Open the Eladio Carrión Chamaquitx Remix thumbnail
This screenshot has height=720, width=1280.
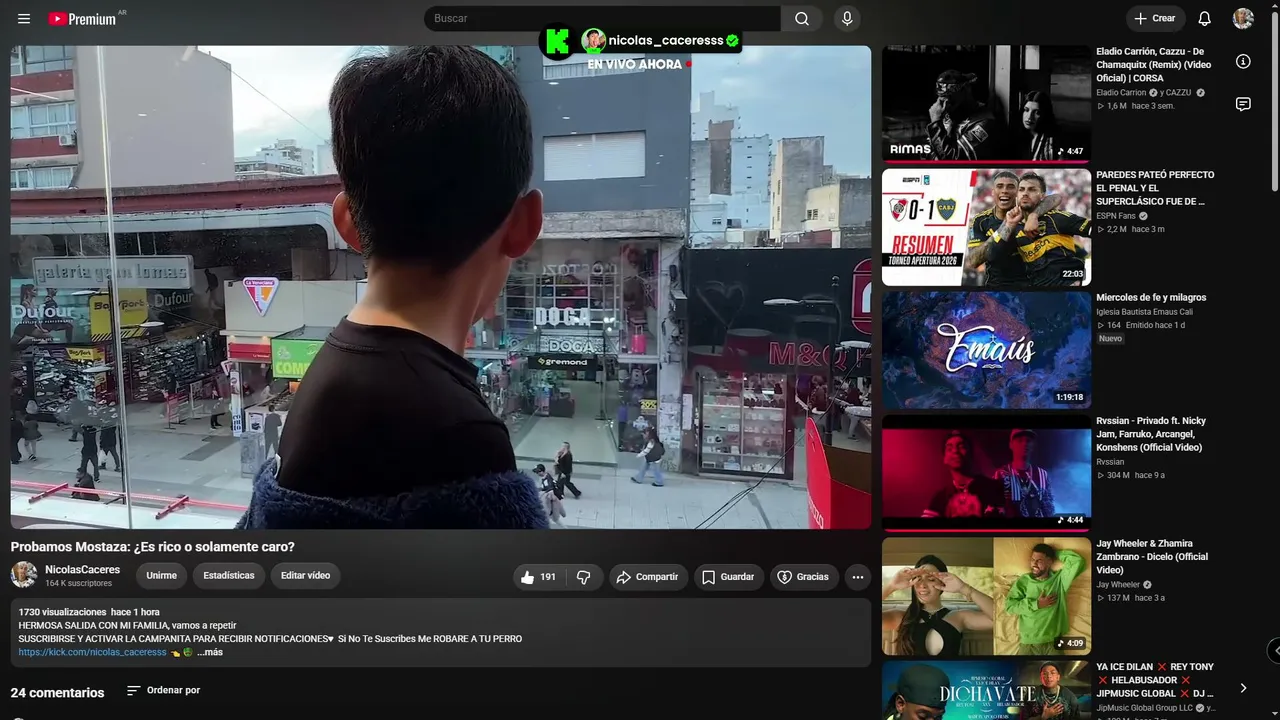click(986, 104)
